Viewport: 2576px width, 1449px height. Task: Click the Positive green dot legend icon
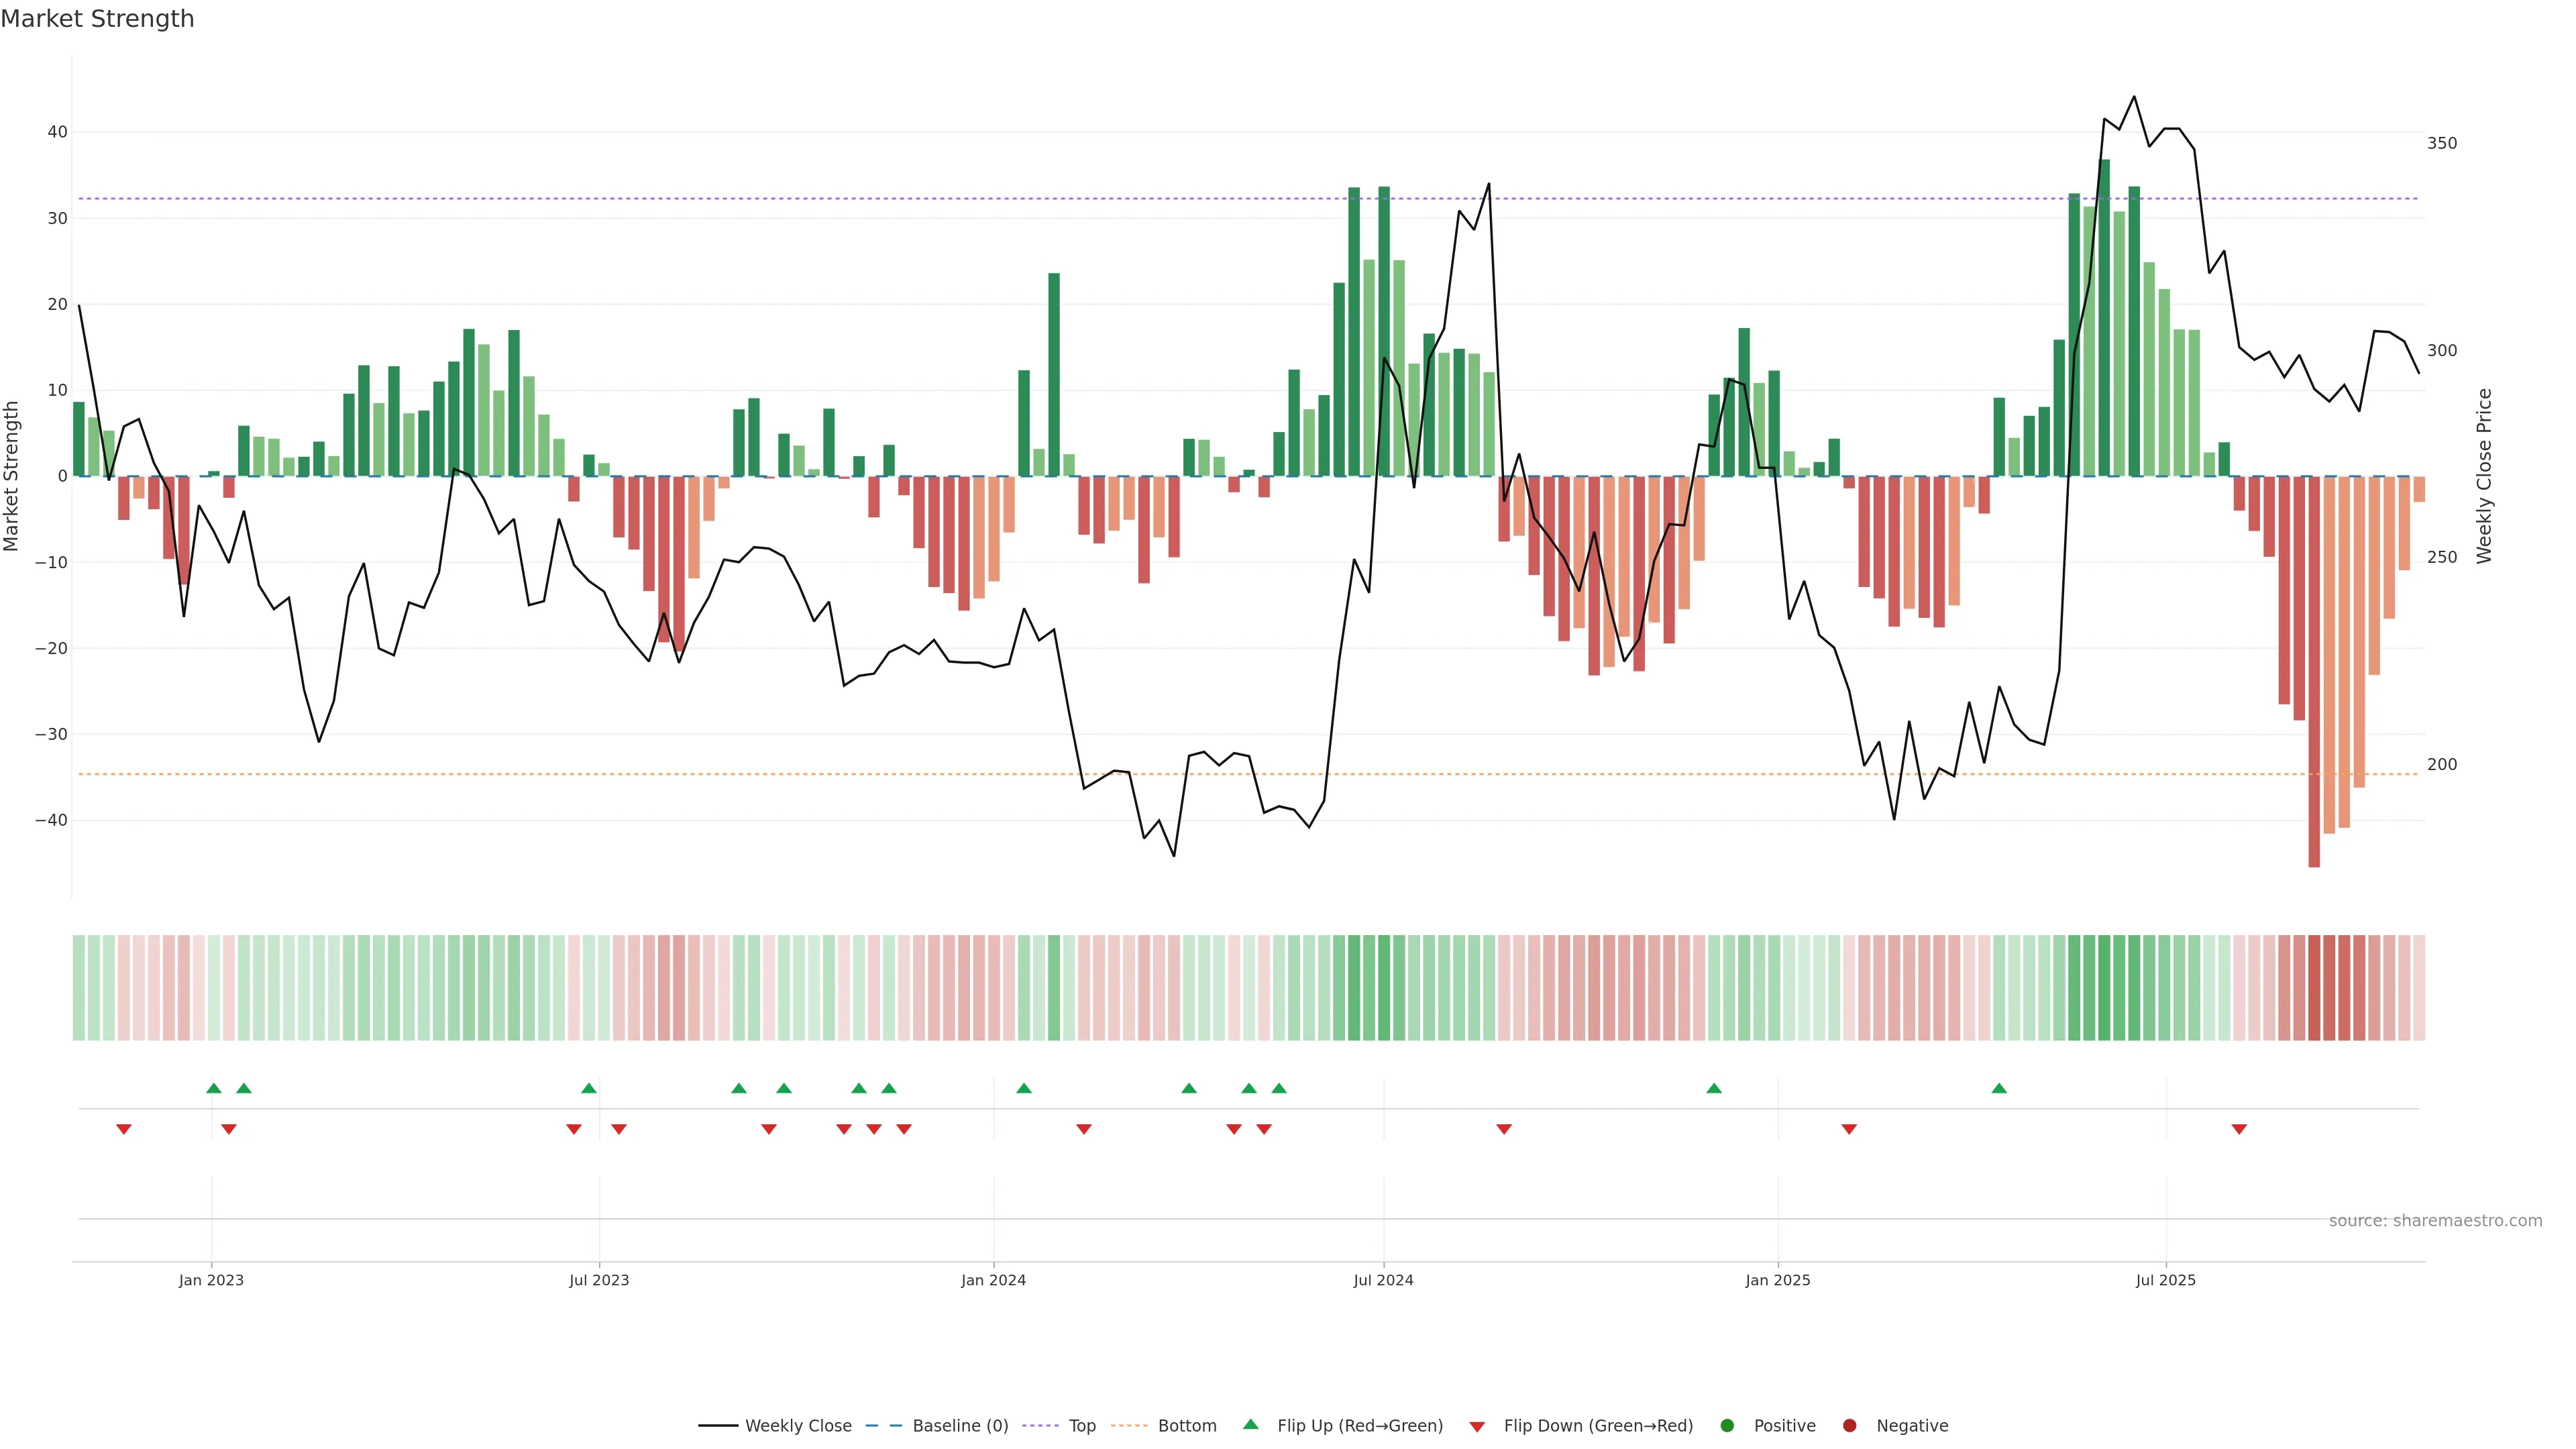click(x=1727, y=1426)
